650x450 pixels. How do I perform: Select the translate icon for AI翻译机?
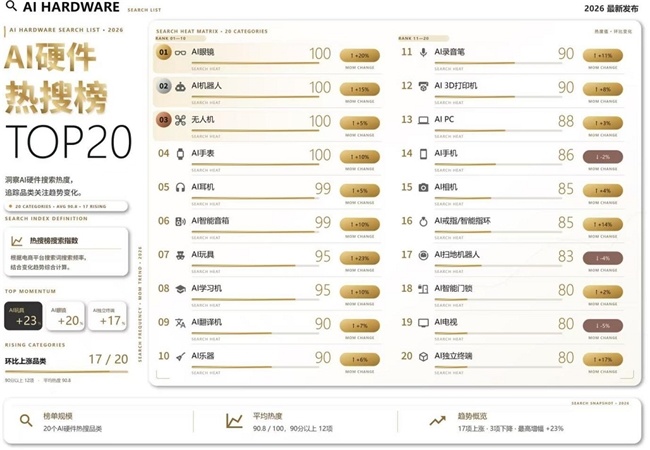180,323
